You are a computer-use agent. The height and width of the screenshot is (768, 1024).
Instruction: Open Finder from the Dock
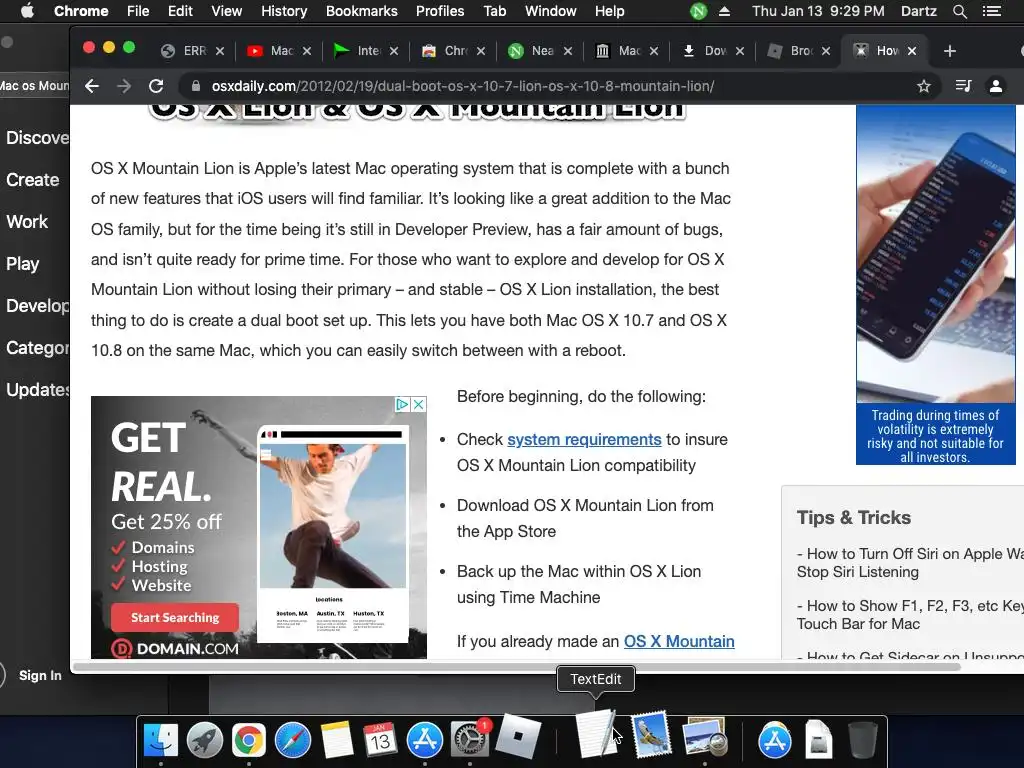coord(161,740)
